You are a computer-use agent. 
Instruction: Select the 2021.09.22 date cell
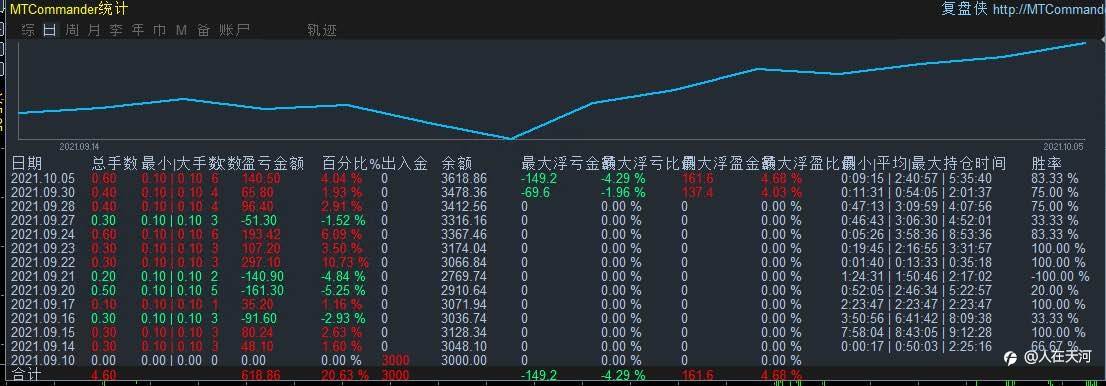[43, 262]
